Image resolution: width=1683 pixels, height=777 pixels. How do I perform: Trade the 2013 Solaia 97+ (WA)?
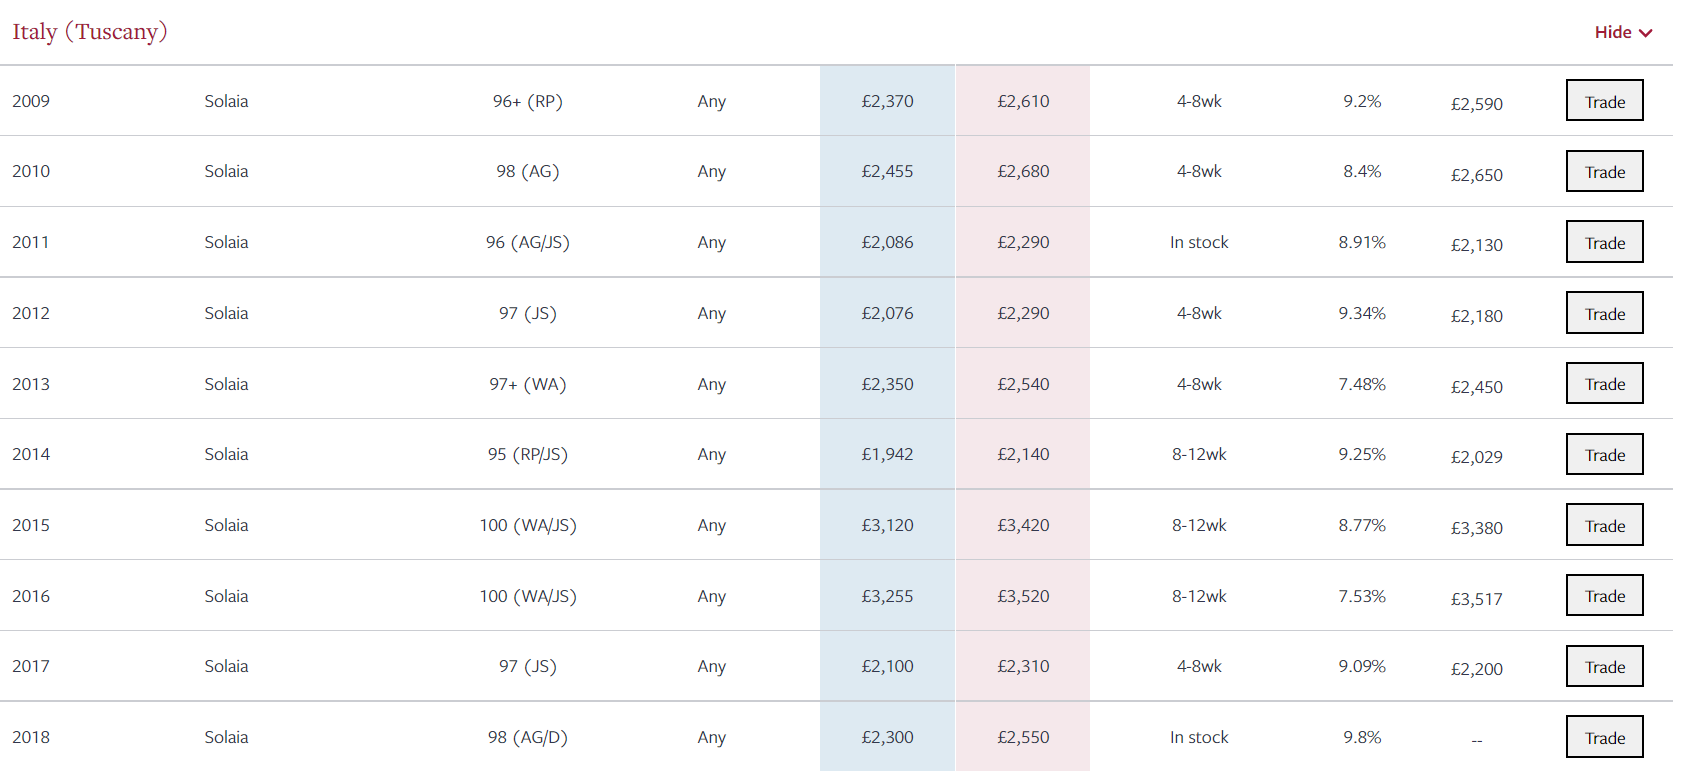(1604, 383)
